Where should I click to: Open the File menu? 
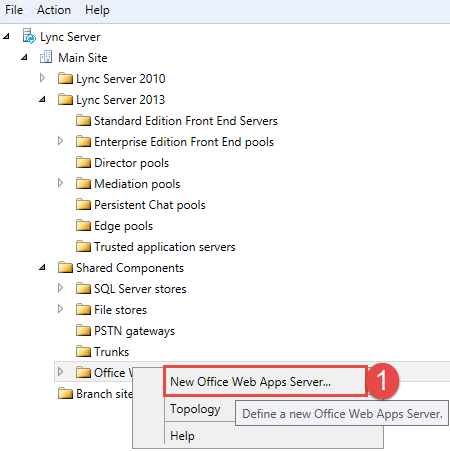point(14,10)
